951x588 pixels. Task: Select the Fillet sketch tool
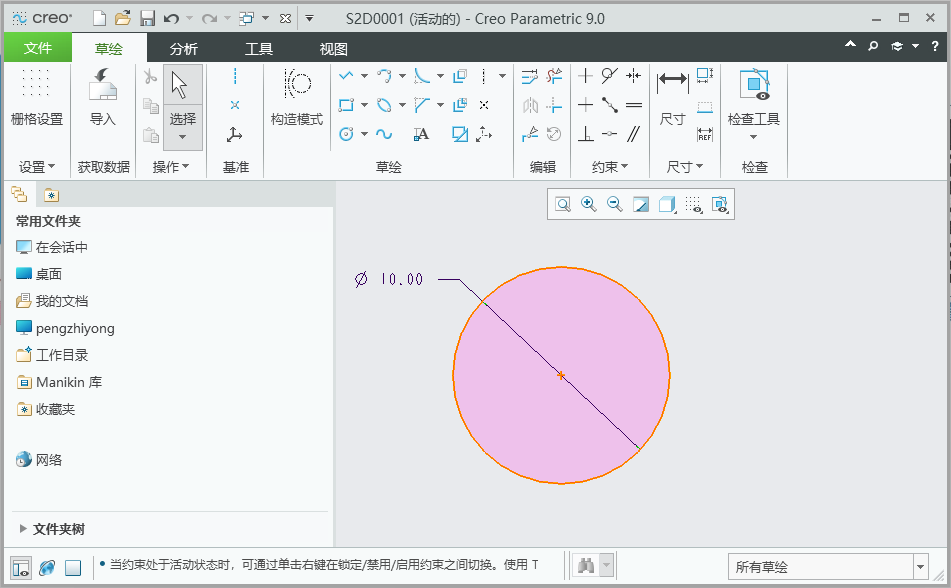[422, 76]
